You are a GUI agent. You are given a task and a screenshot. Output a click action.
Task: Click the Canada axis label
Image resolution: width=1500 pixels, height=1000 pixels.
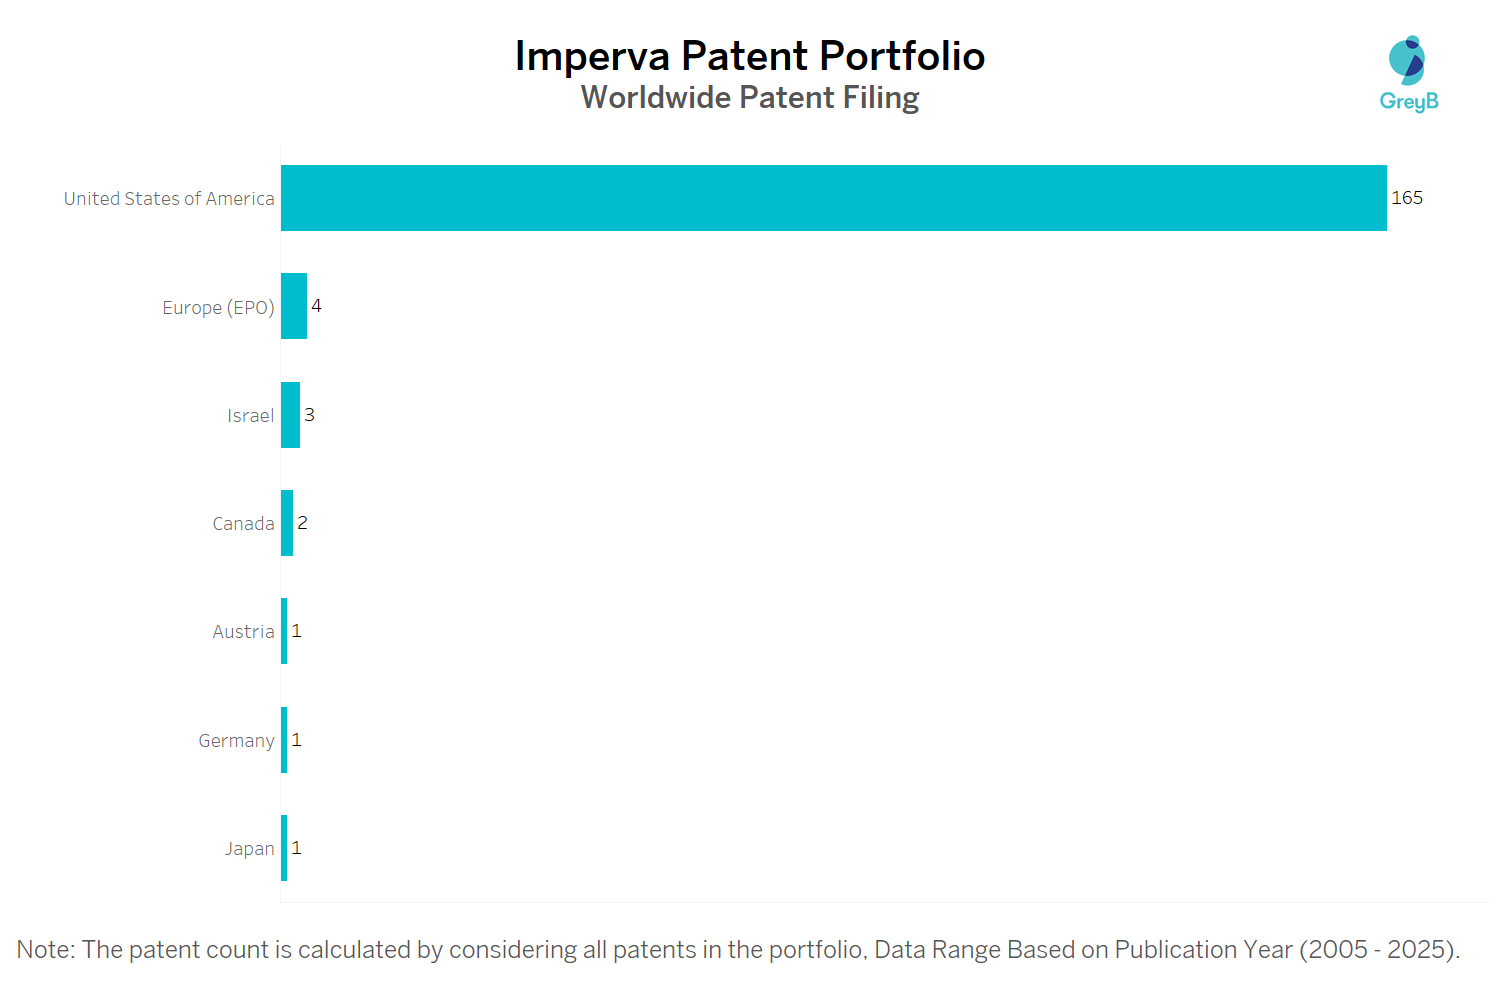[x=243, y=524]
